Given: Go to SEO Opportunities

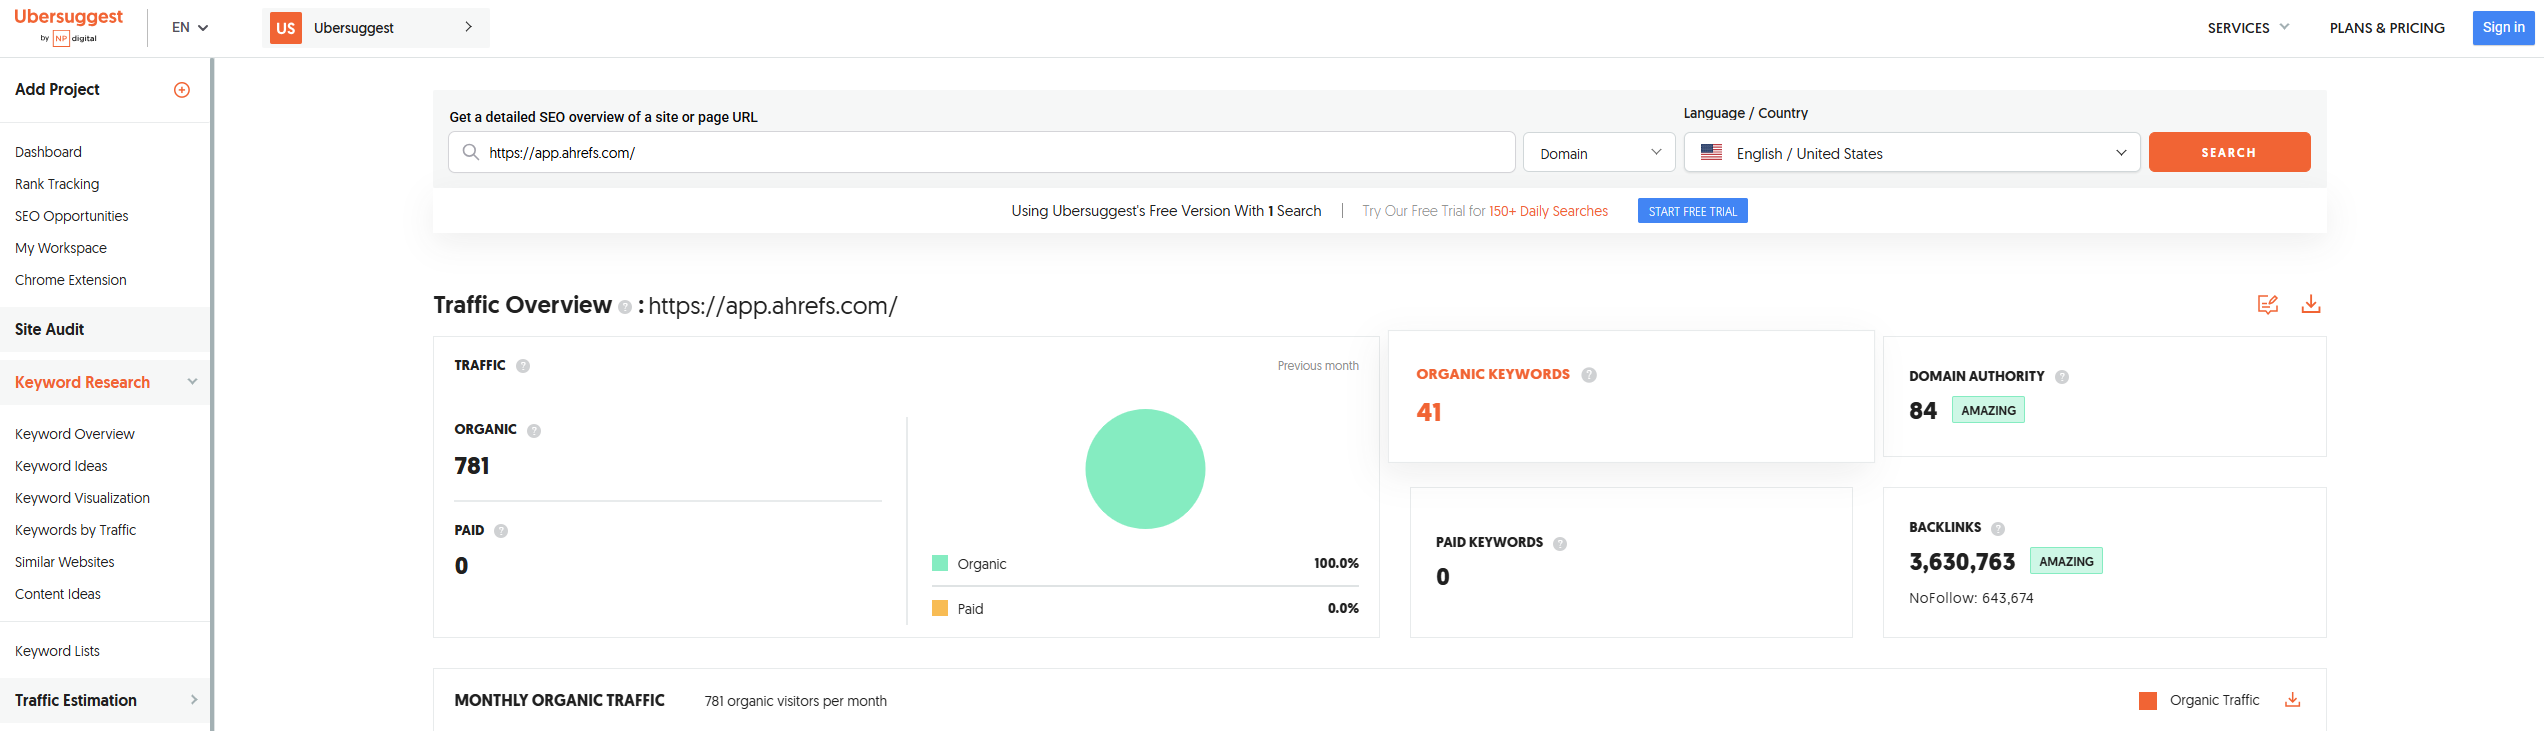Looking at the screenshot, I should pos(72,216).
